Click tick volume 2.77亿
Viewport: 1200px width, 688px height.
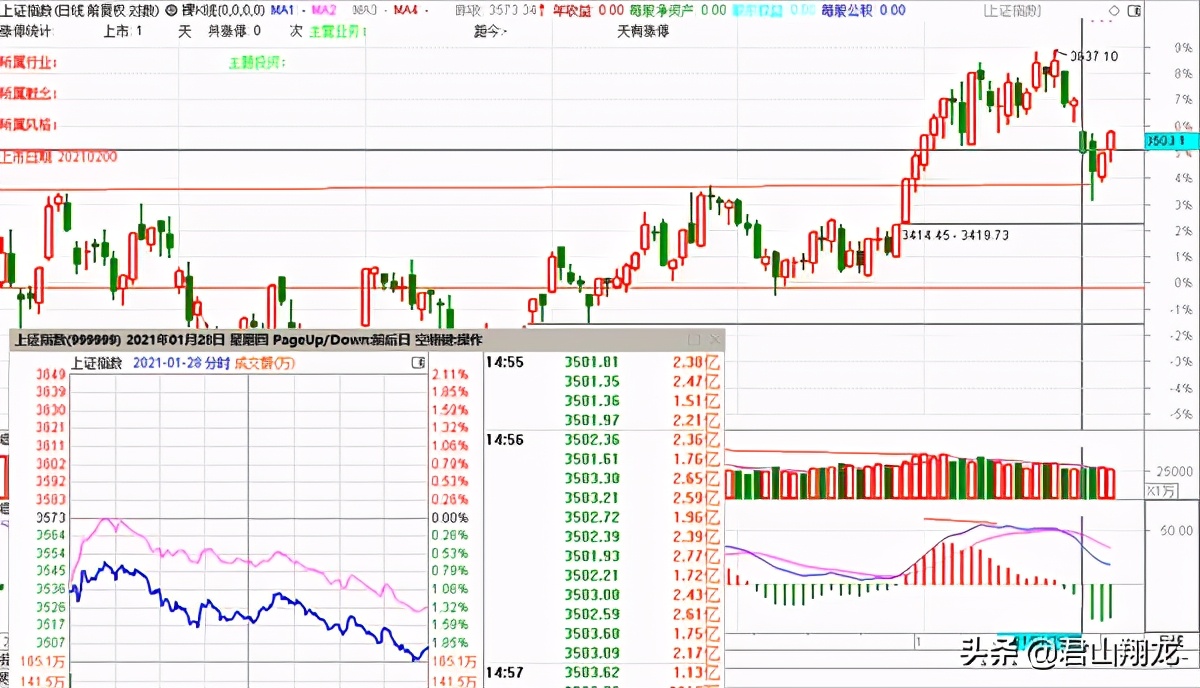point(697,556)
